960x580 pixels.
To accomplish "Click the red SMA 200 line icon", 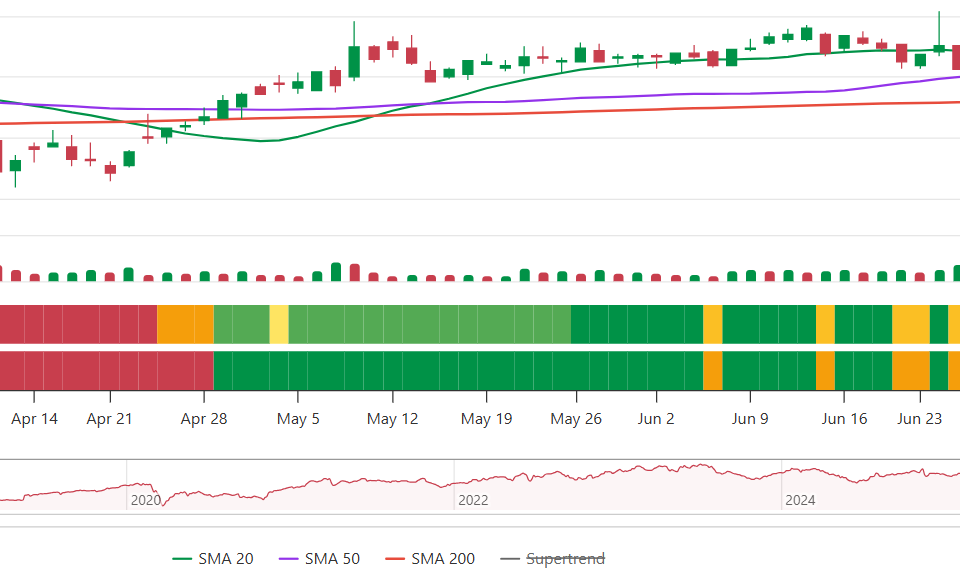I will tap(395, 559).
